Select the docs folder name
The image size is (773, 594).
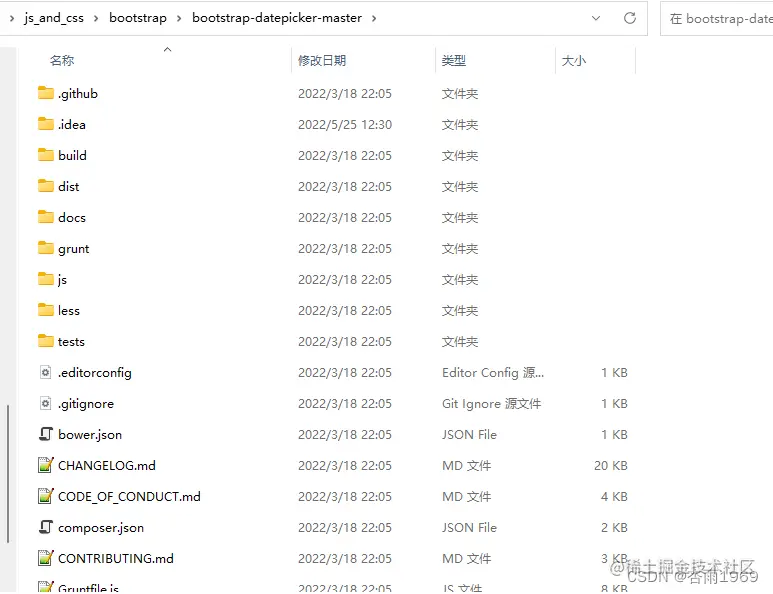[72, 218]
